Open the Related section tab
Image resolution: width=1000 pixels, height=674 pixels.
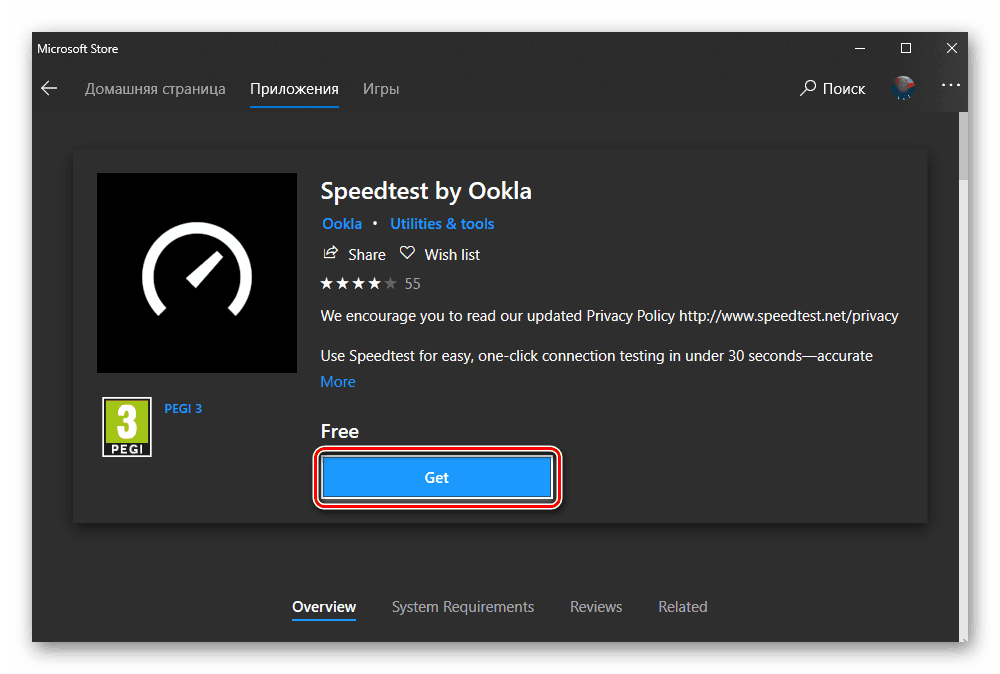pyautogui.click(x=683, y=607)
